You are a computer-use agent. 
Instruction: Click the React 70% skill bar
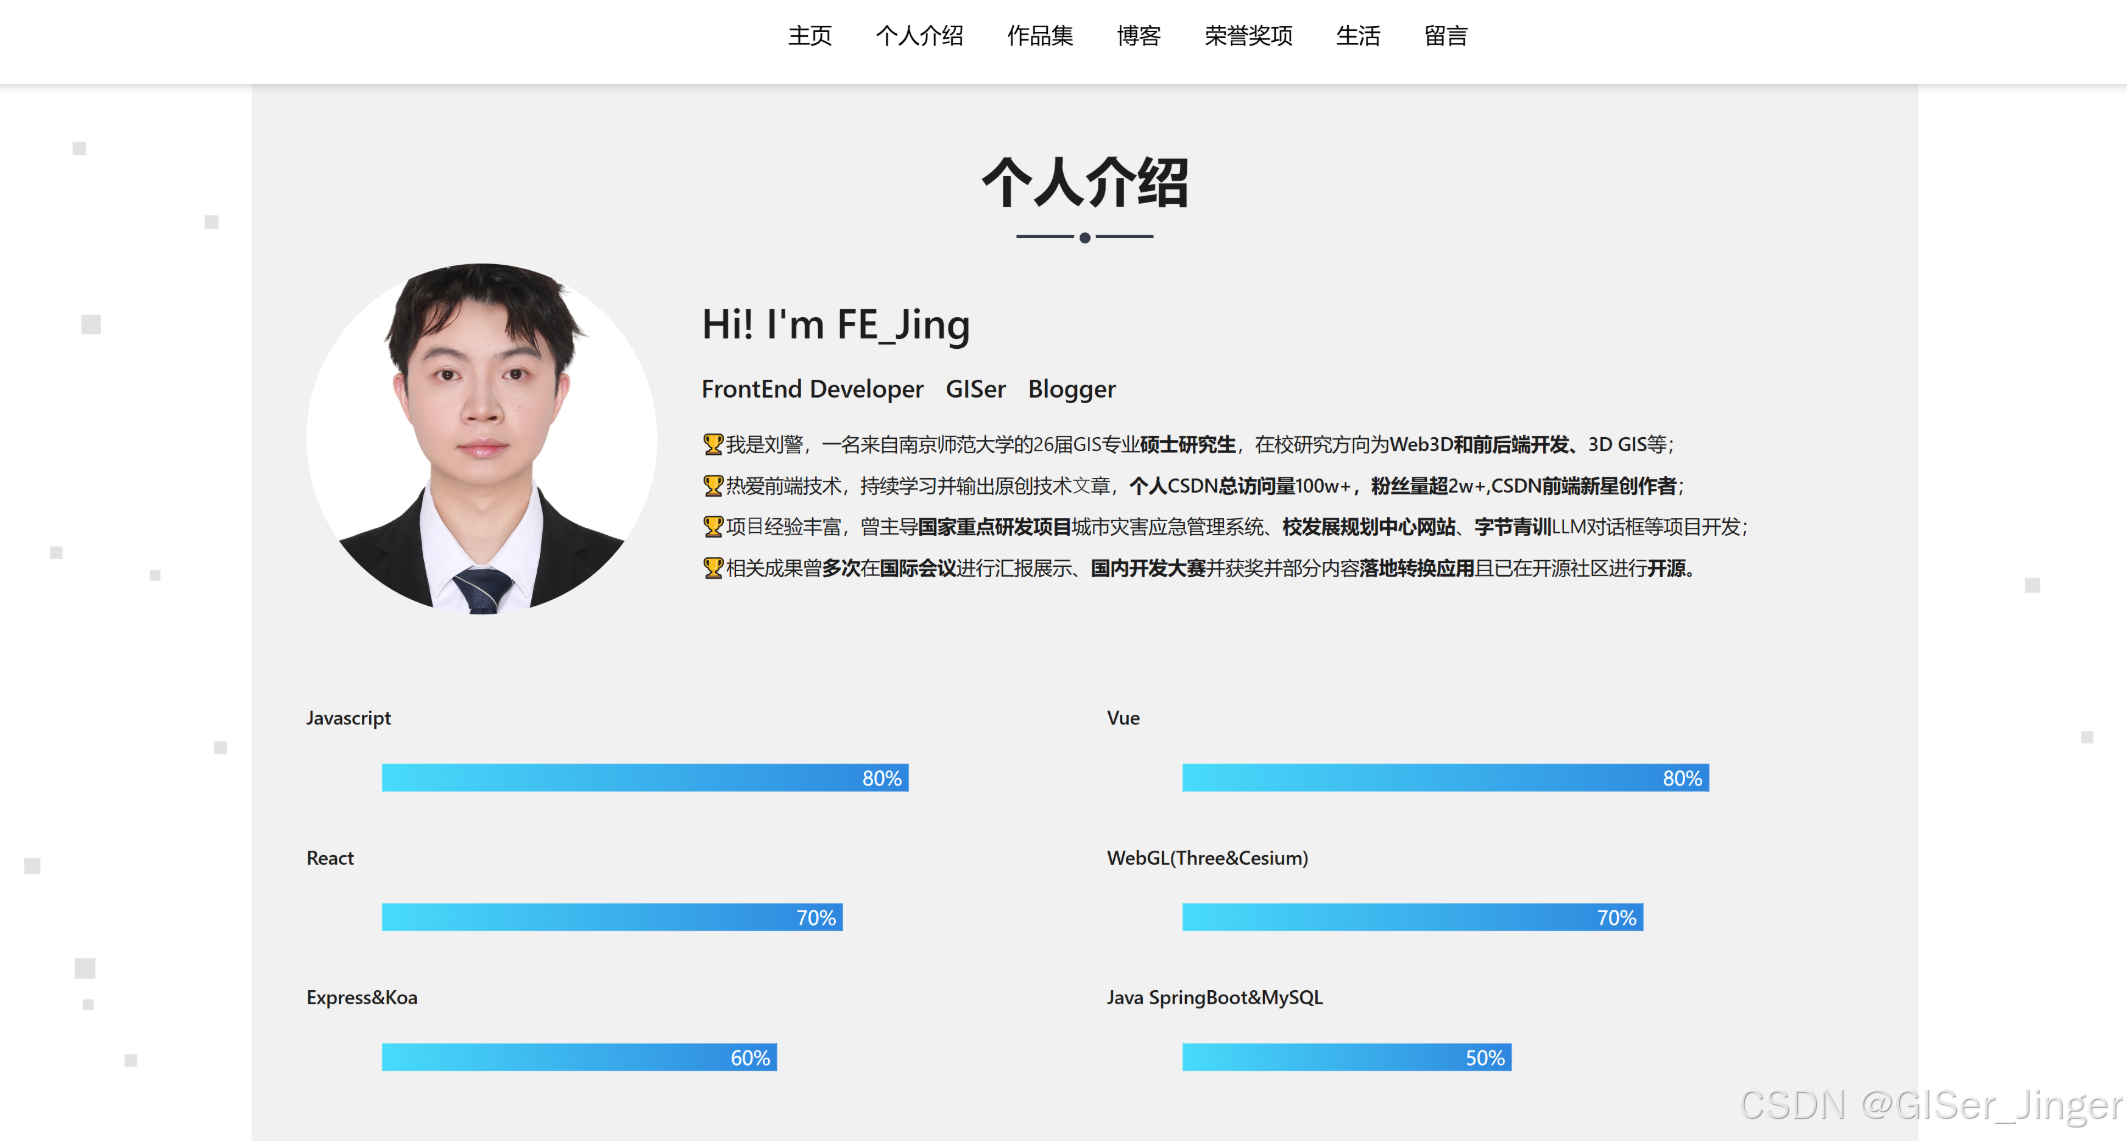pyautogui.click(x=612, y=918)
